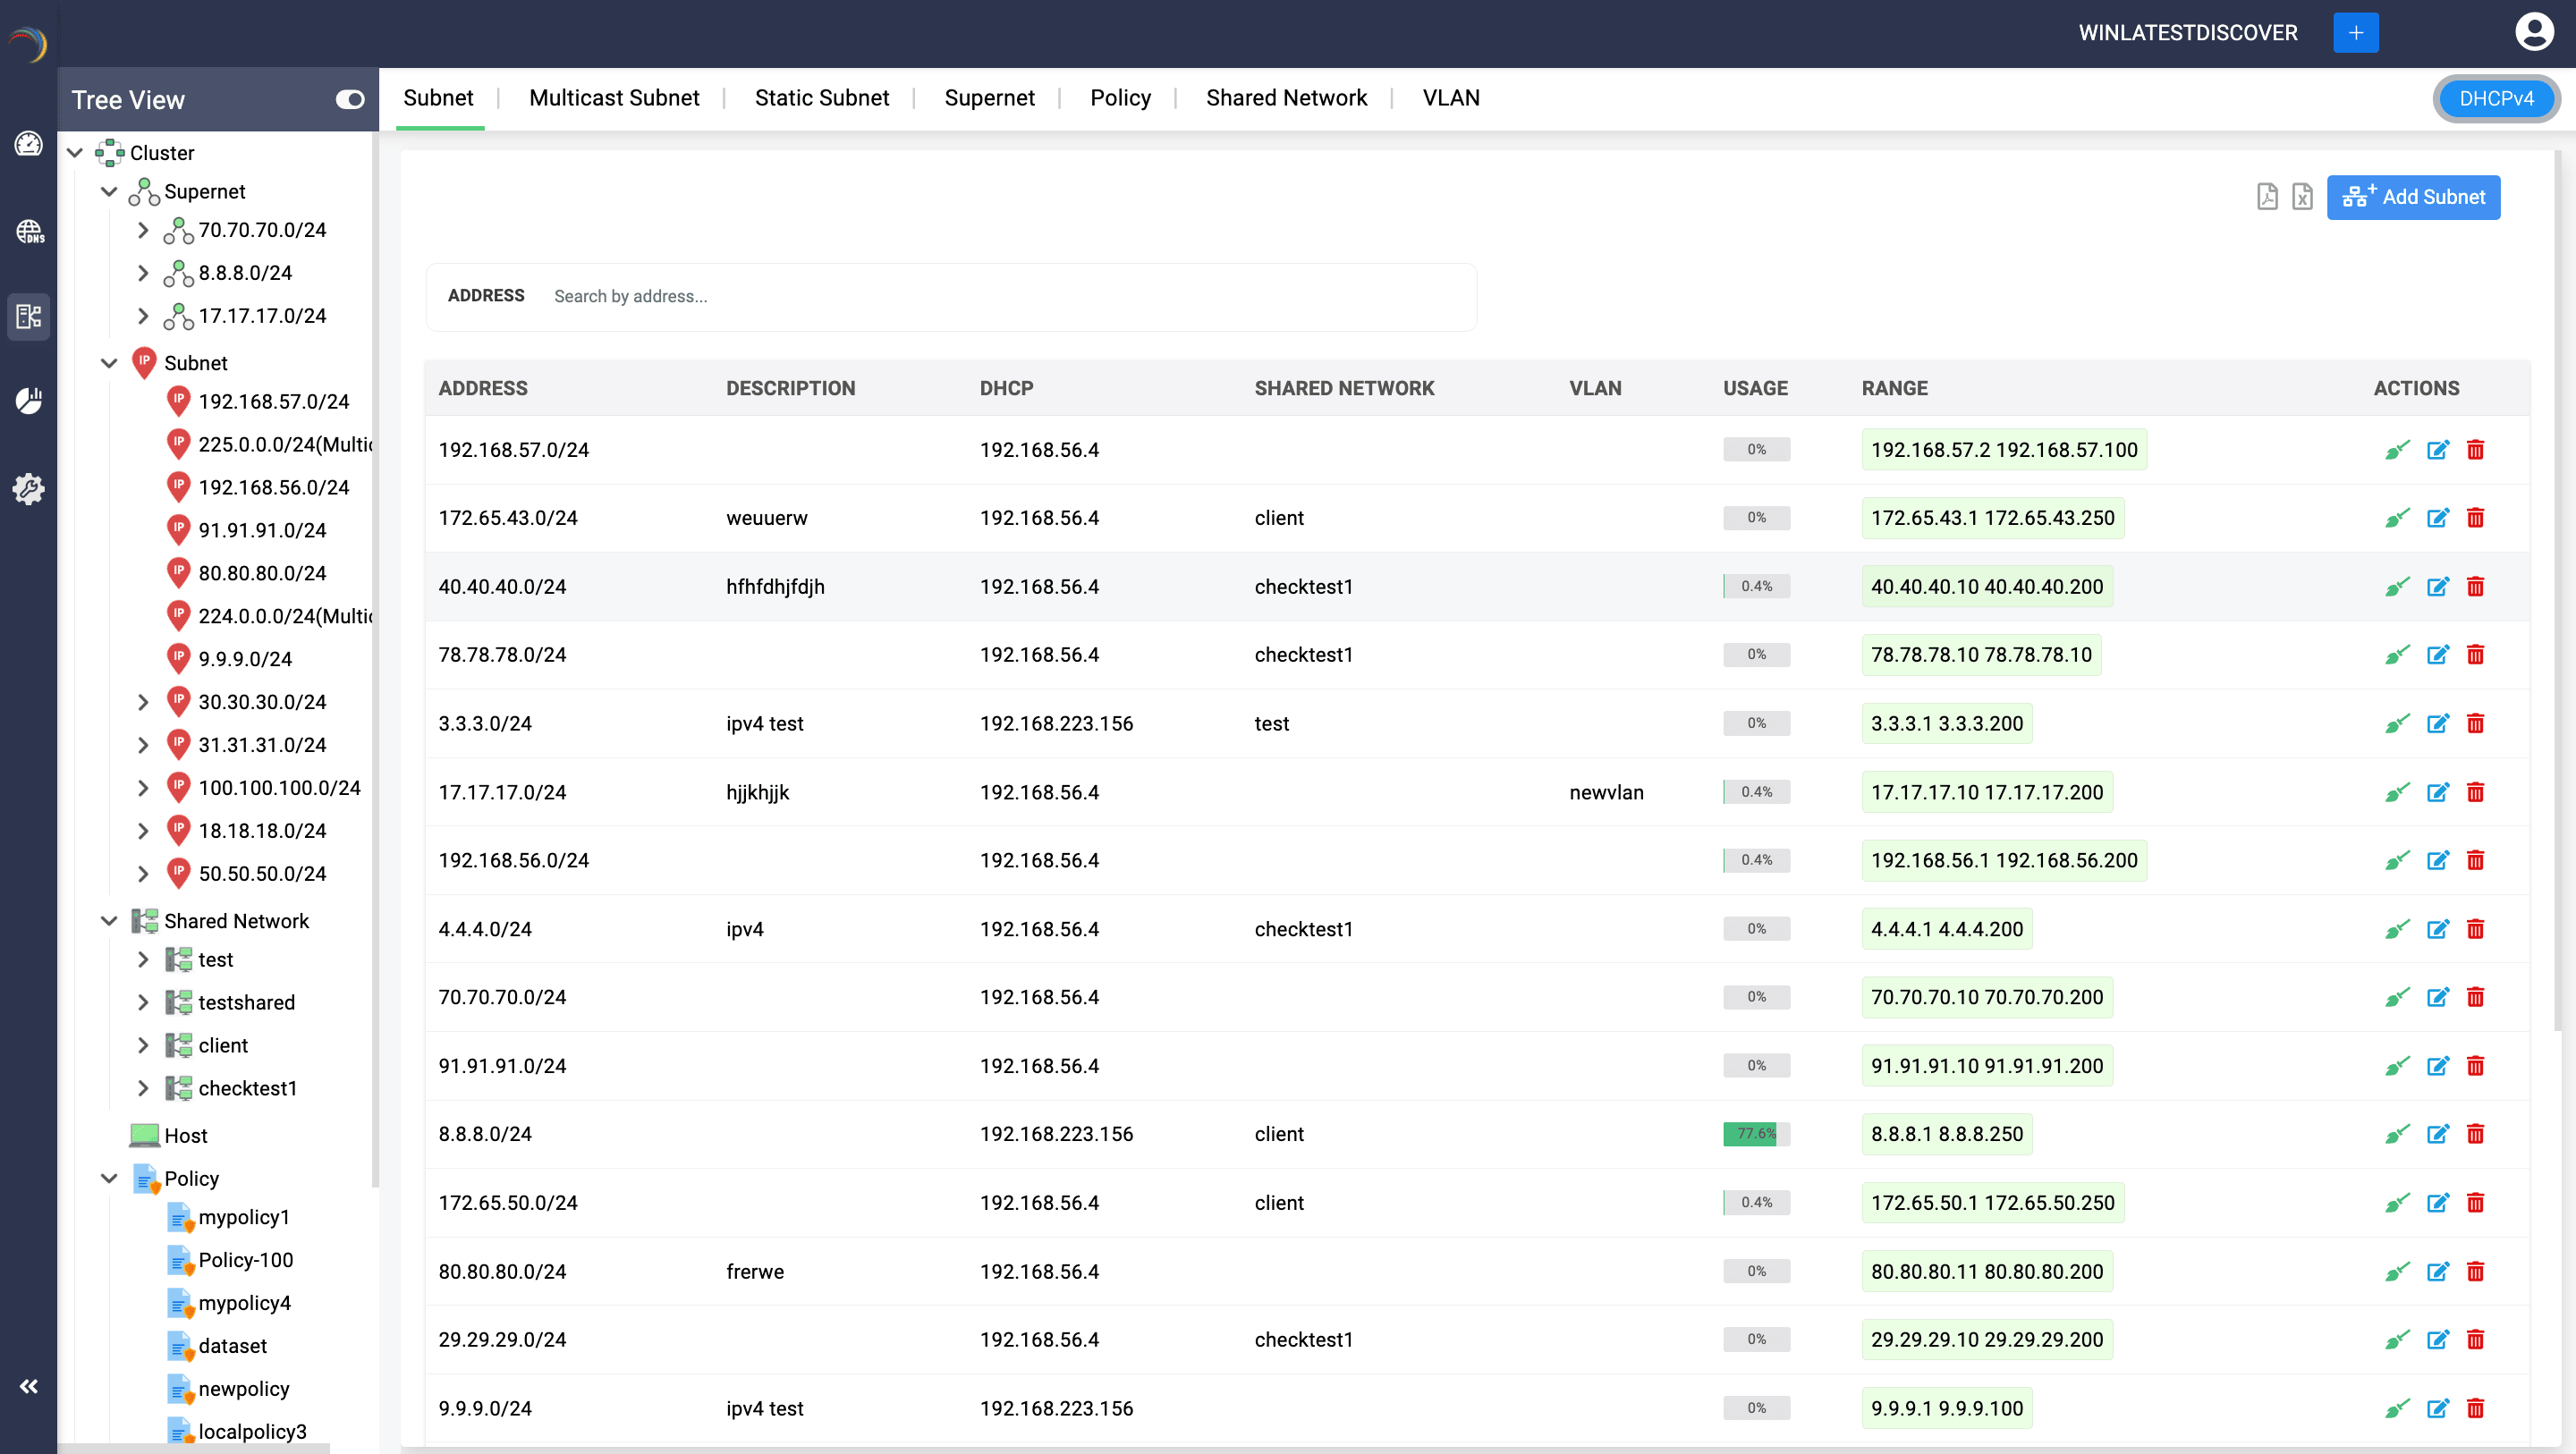Screen dimensions: 2576x1454
Task: Toggle the DHCPv4 mode switch
Action: coord(2496,99)
